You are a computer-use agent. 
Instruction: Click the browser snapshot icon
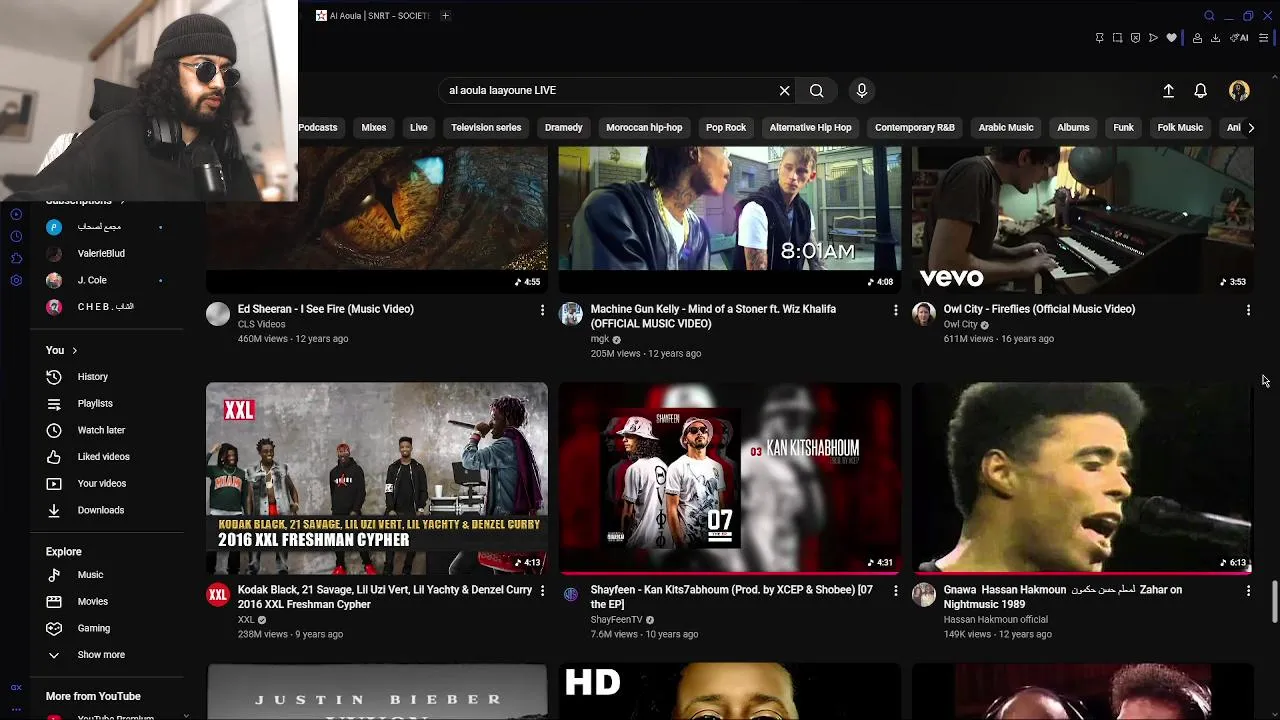tap(1117, 38)
